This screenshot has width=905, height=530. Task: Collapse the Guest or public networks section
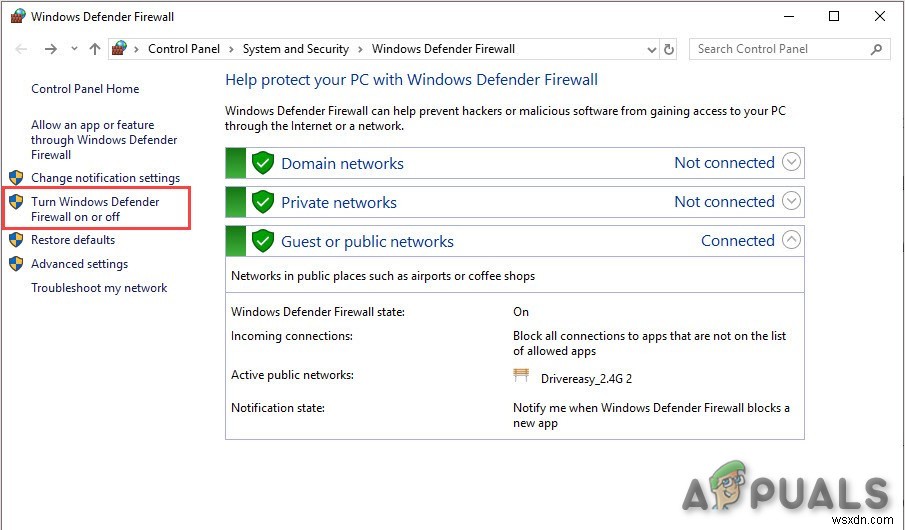click(x=791, y=240)
